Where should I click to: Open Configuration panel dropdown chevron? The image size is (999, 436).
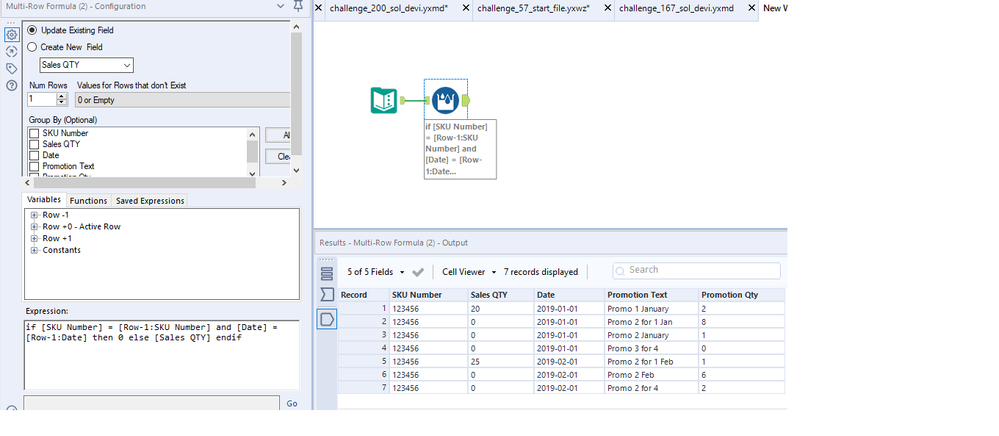pyautogui.click(x=281, y=6)
